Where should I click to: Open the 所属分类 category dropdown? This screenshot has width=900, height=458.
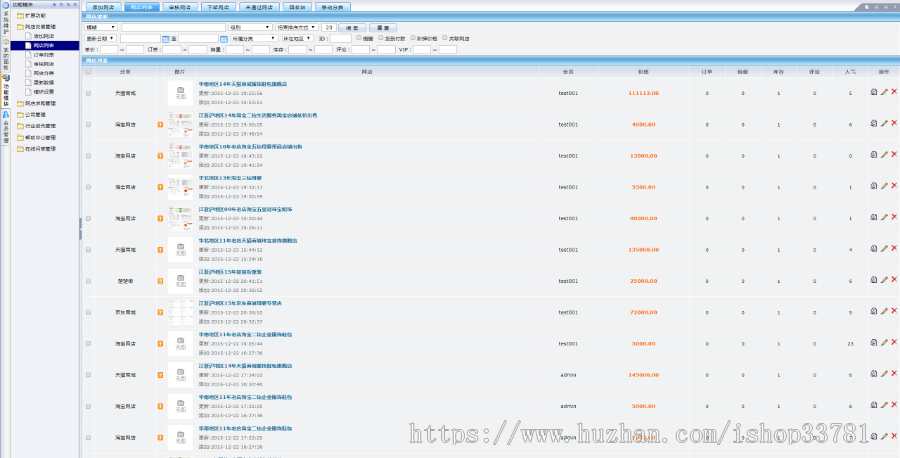coord(254,38)
